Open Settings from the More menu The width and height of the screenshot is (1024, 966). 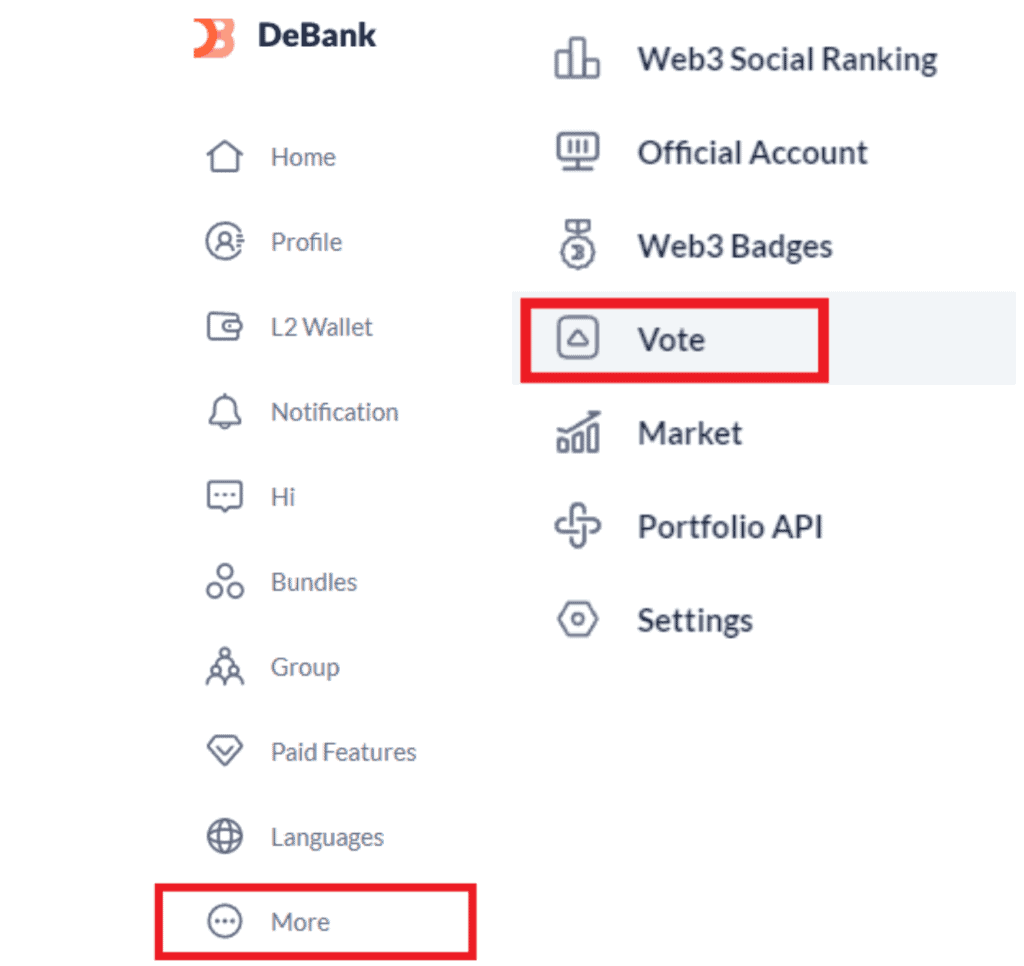695,620
